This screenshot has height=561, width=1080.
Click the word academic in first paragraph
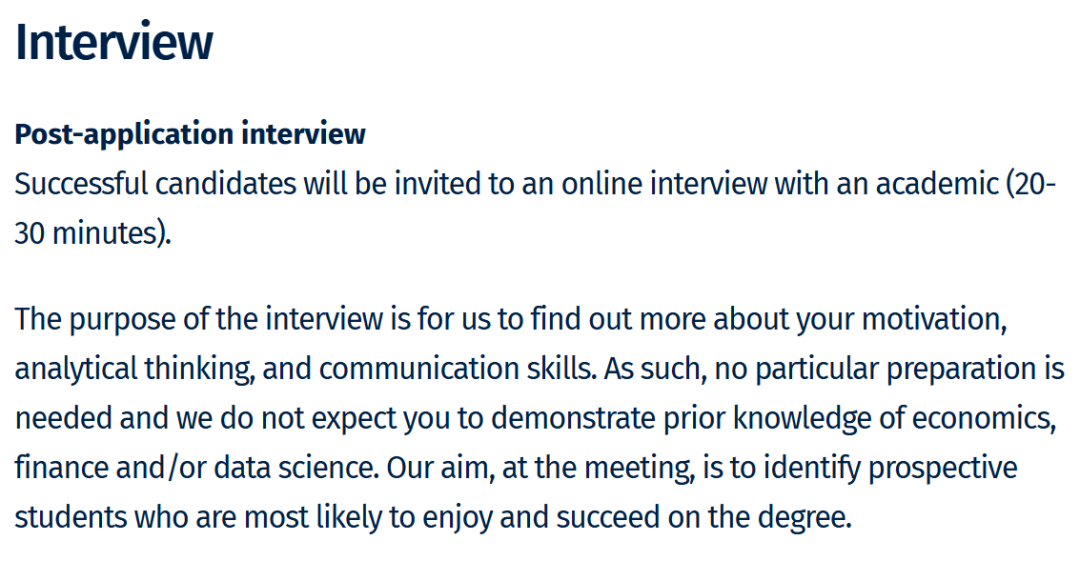937,184
